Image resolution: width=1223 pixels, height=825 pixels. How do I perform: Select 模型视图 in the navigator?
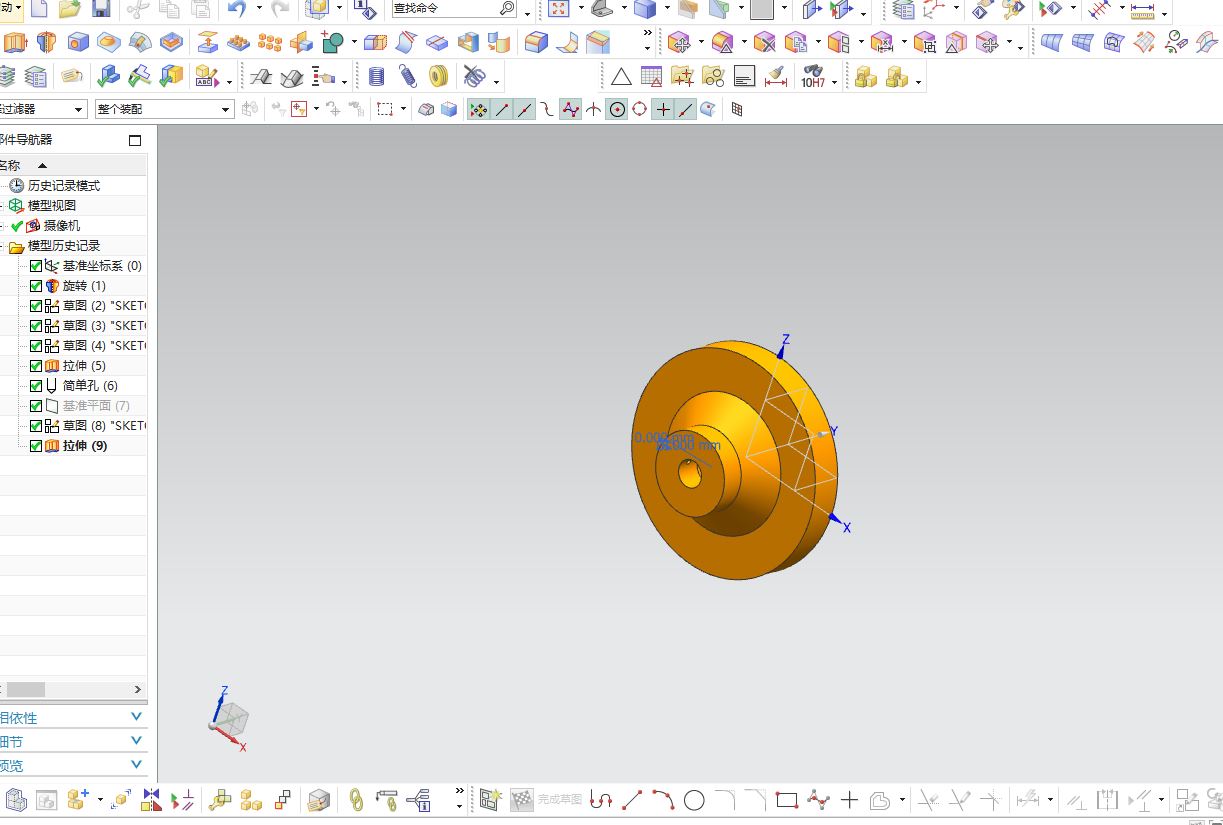[x=52, y=206]
